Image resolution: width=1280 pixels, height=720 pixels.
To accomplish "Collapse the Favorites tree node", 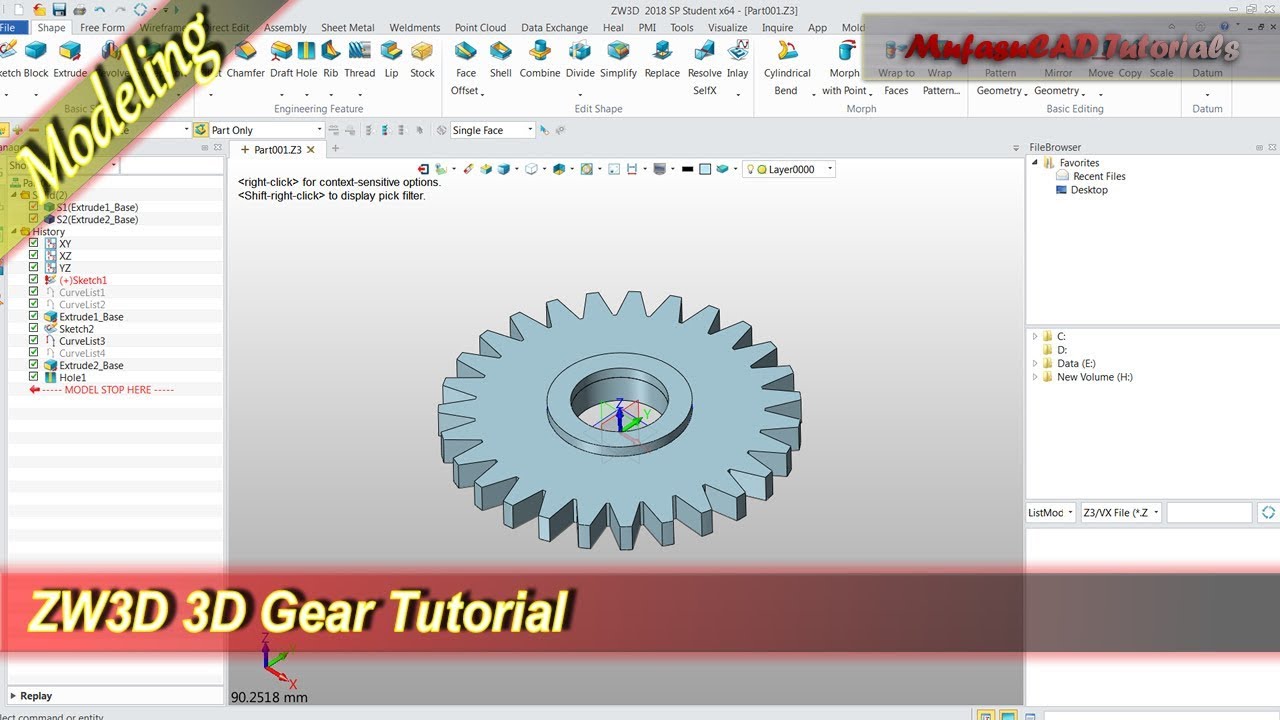I will tap(1036, 162).
